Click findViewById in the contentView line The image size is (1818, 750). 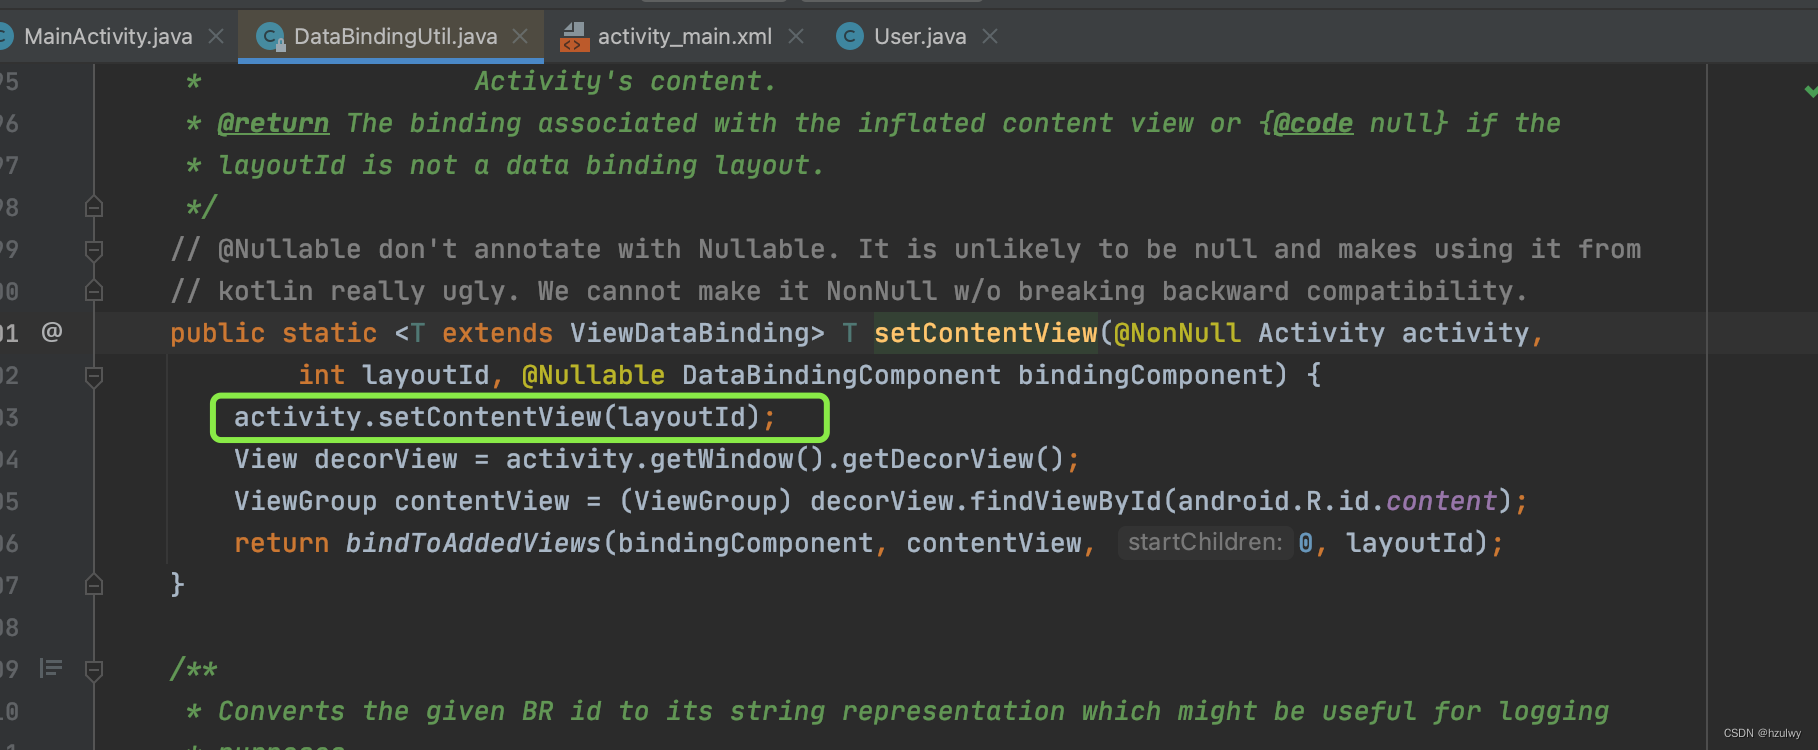tap(1065, 501)
